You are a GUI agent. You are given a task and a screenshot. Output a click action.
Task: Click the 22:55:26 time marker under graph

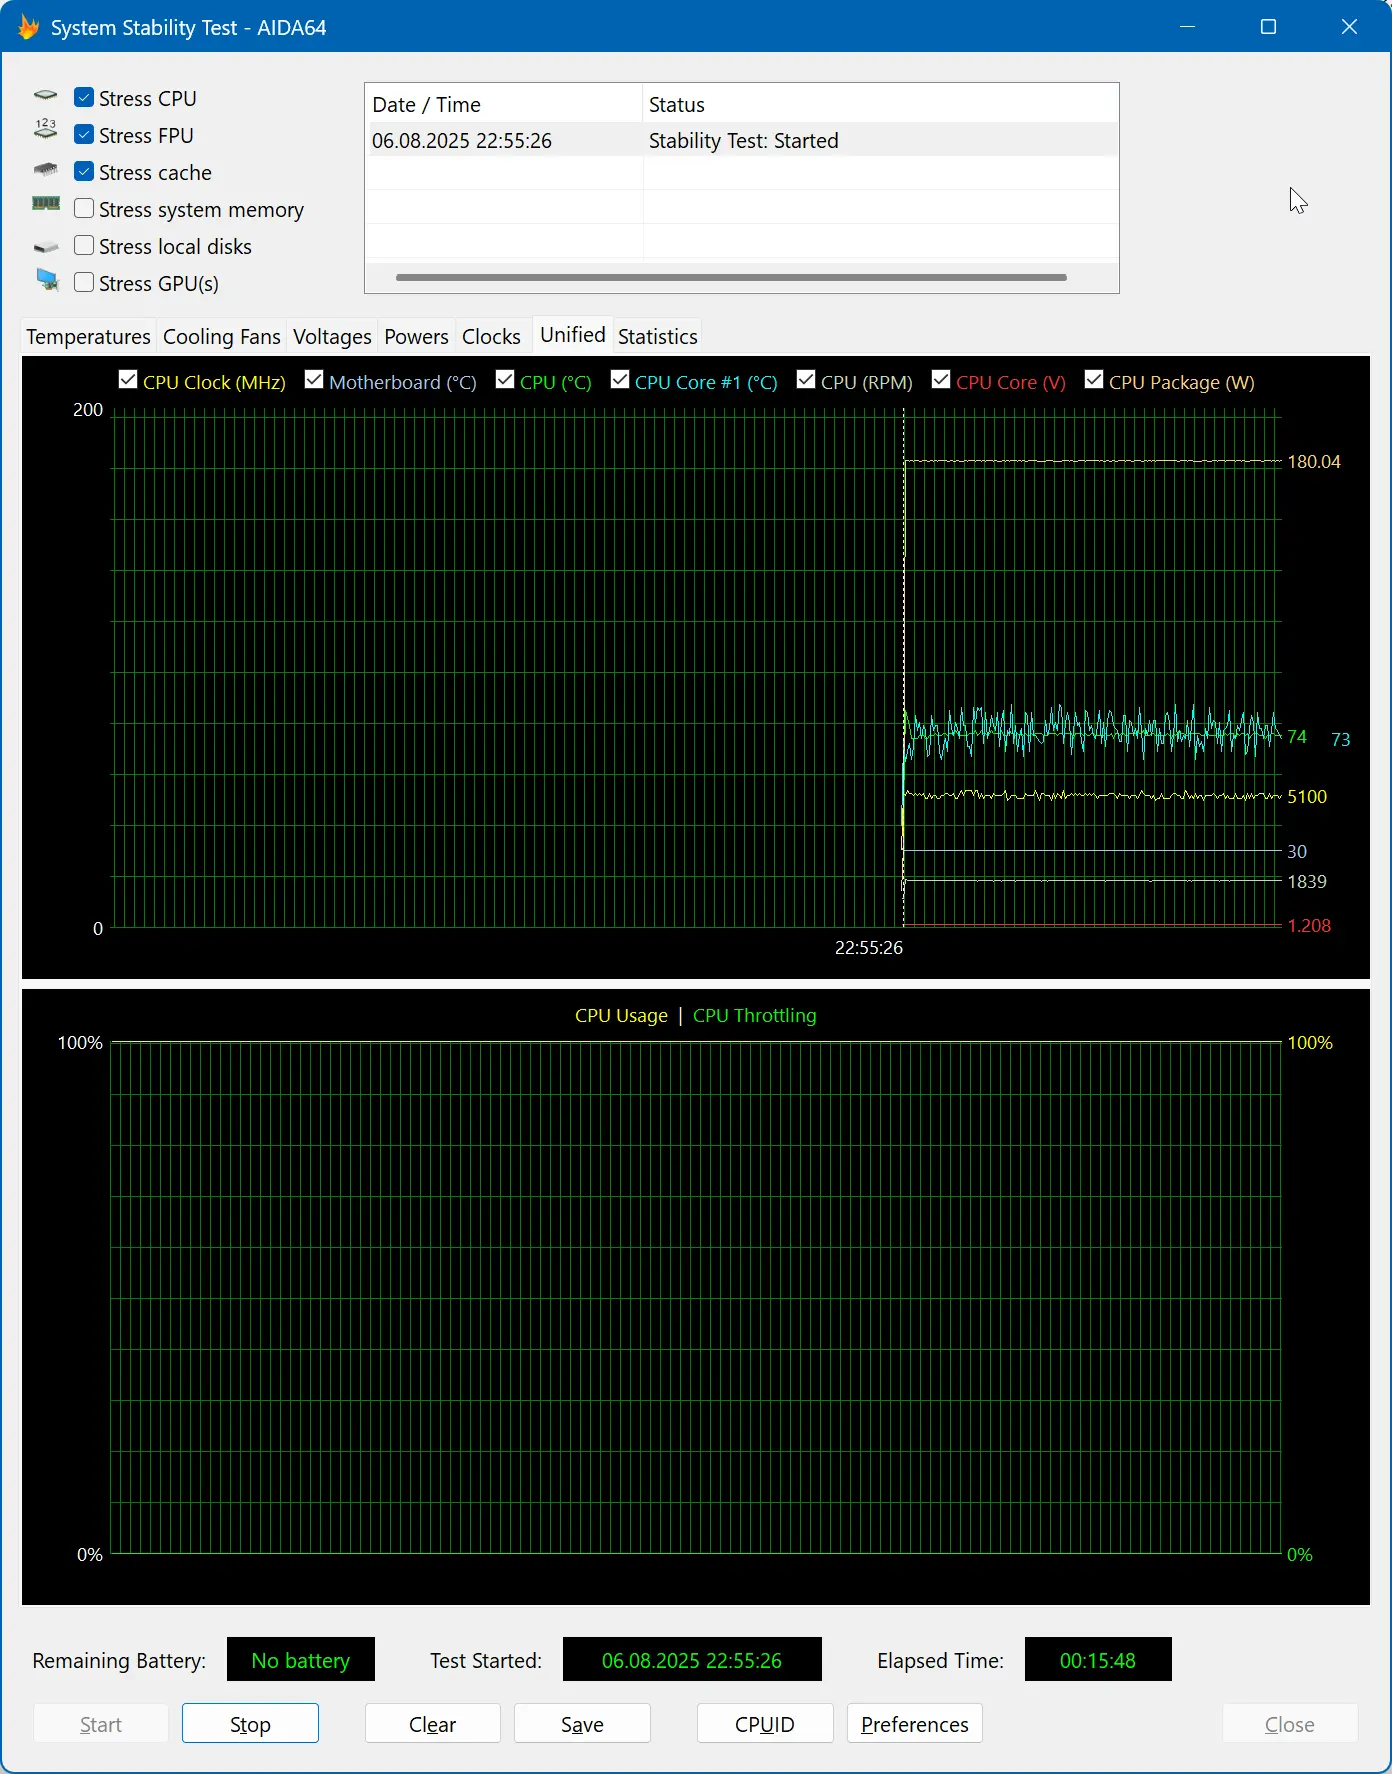[x=869, y=948]
